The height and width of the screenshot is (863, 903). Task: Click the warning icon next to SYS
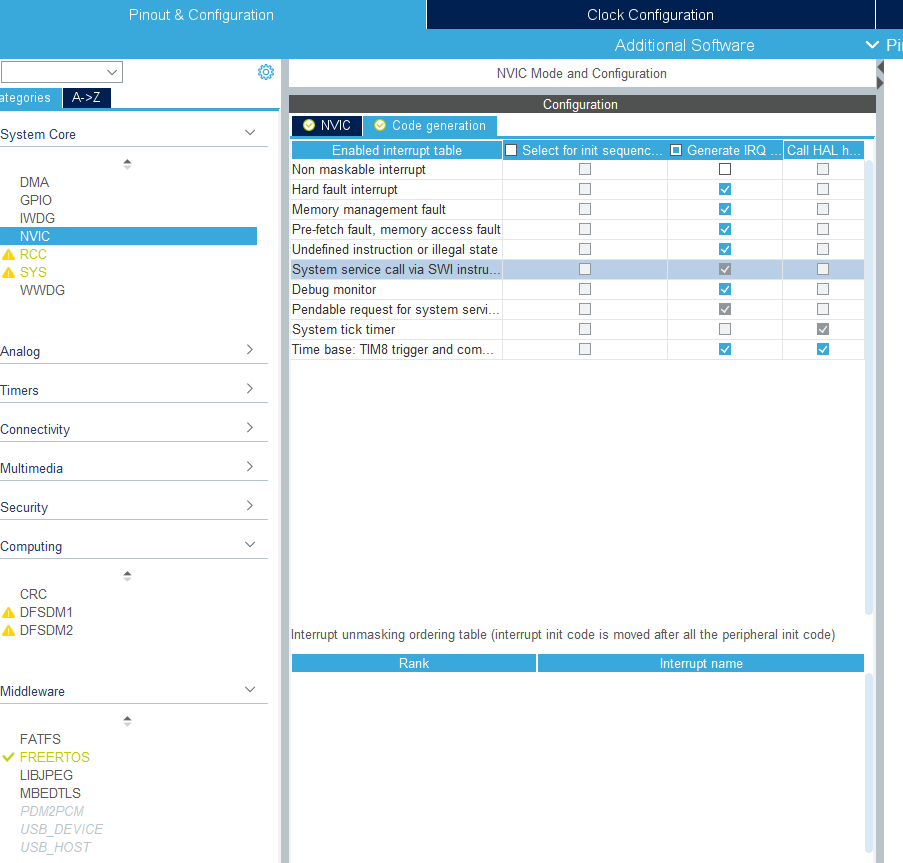[9, 272]
